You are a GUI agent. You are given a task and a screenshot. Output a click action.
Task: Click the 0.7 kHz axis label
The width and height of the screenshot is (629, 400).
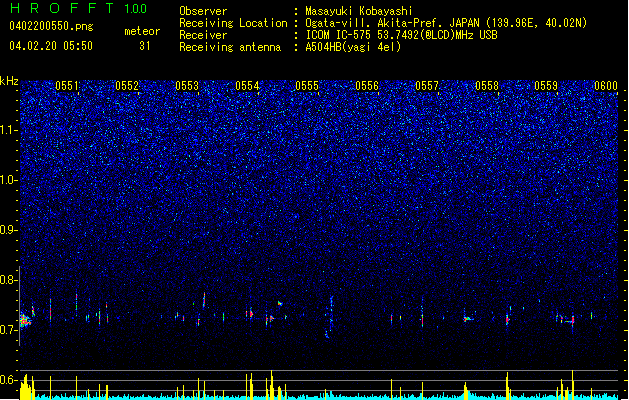[x=8, y=330]
